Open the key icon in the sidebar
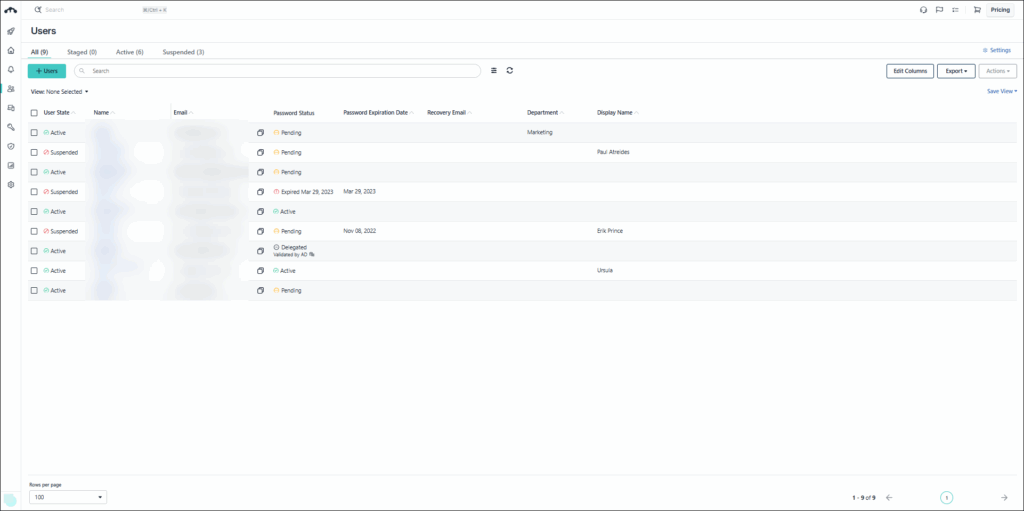 tap(10, 127)
